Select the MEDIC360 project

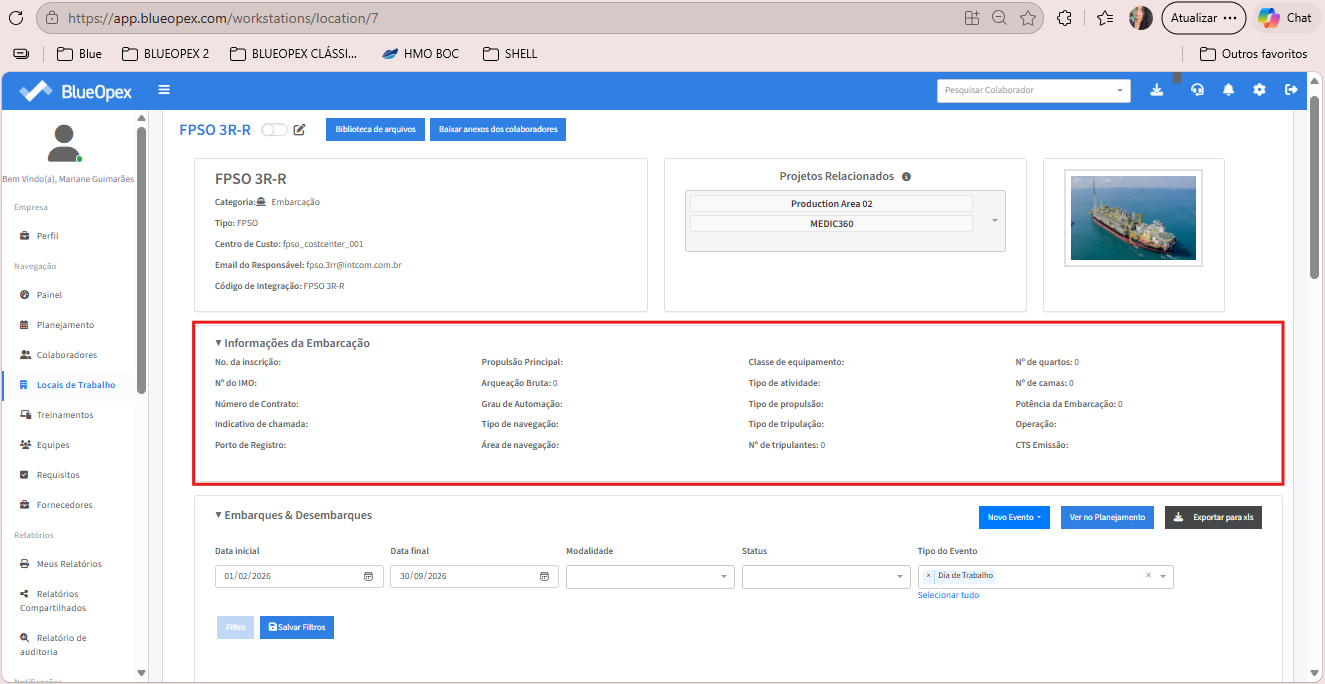(x=831, y=224)
